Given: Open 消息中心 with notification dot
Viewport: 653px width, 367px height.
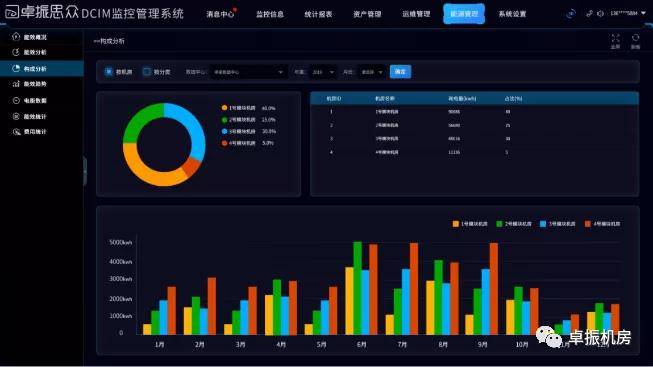Looking at the screenshot, I should pyautogui.click(x=220, y=14).
